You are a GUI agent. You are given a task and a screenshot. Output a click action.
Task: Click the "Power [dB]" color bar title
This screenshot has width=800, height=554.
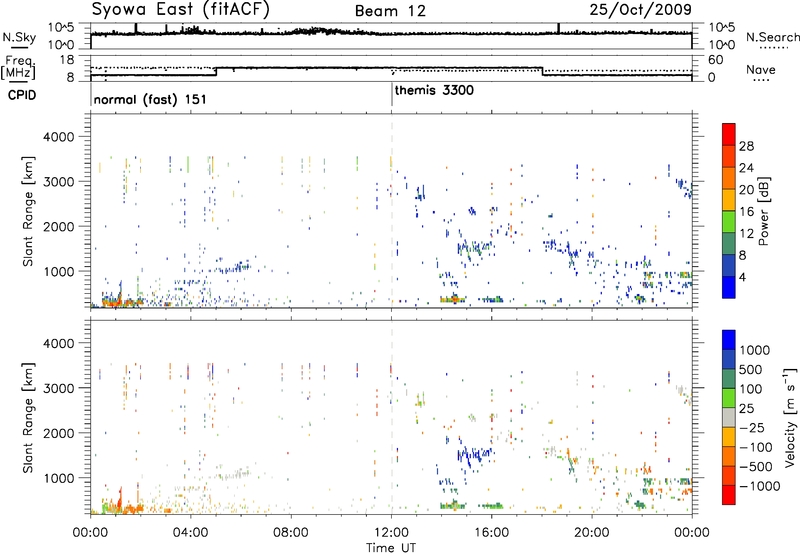pos(763,211)
